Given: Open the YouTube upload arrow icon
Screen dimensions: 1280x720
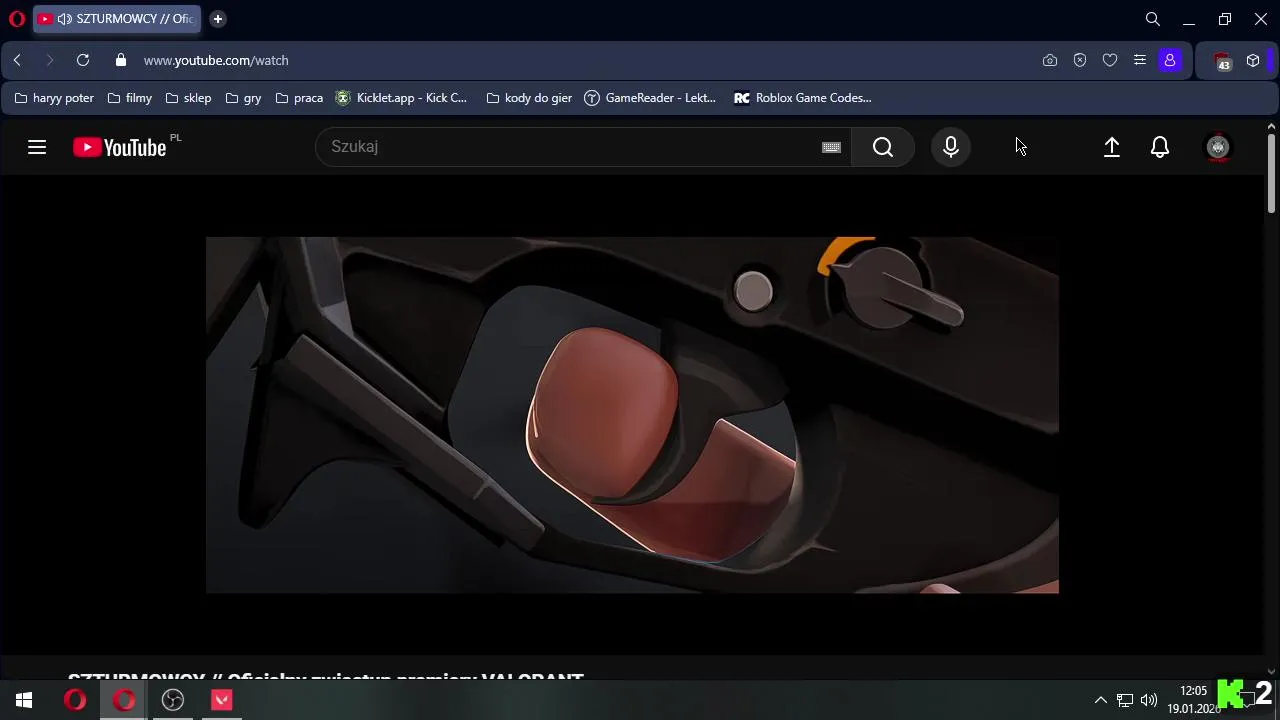Looking at the screenshot, I should (x=1112, y=147).
